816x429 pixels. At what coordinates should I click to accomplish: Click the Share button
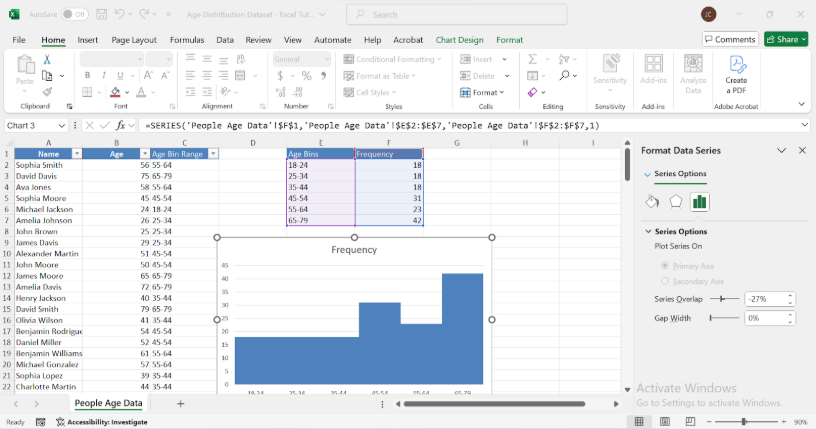786,39
